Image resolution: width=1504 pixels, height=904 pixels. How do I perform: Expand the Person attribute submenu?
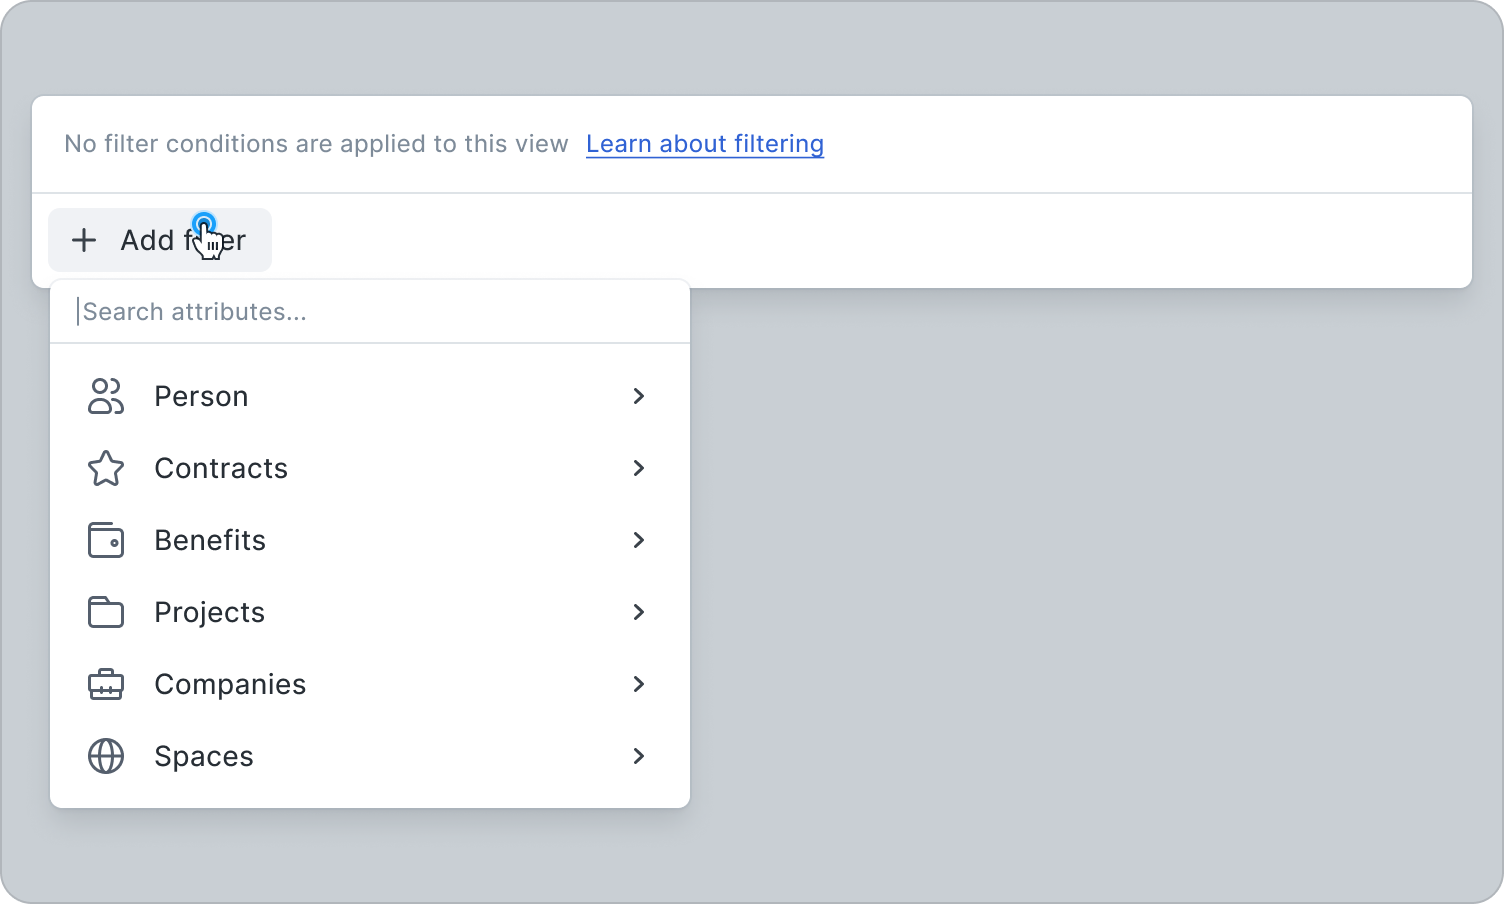tap(638, 396)
